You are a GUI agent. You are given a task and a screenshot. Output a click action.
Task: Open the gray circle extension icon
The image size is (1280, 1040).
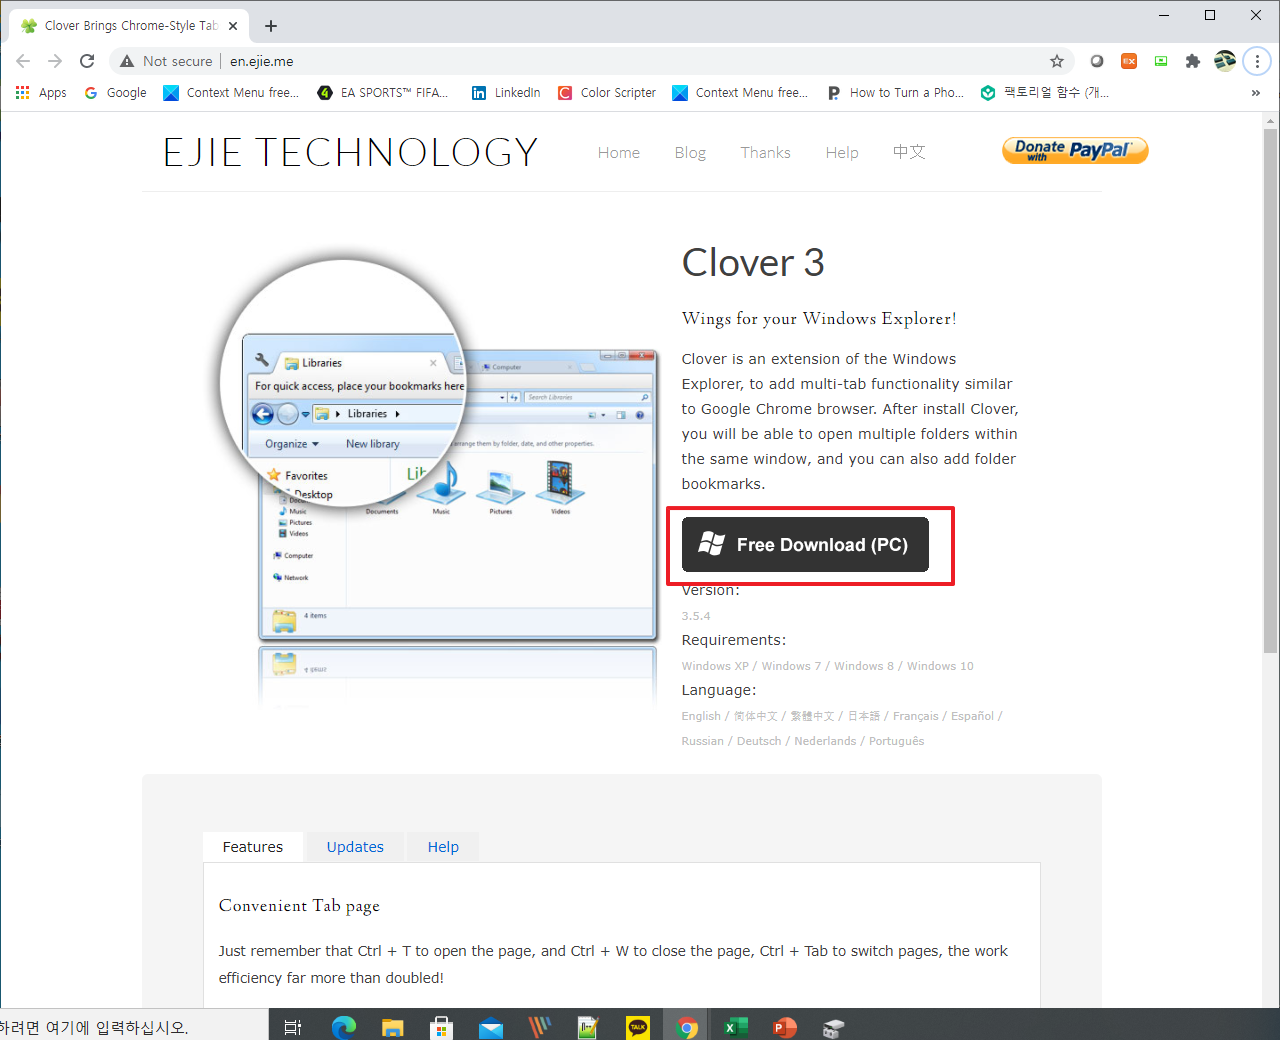[x=1097, y=61]
